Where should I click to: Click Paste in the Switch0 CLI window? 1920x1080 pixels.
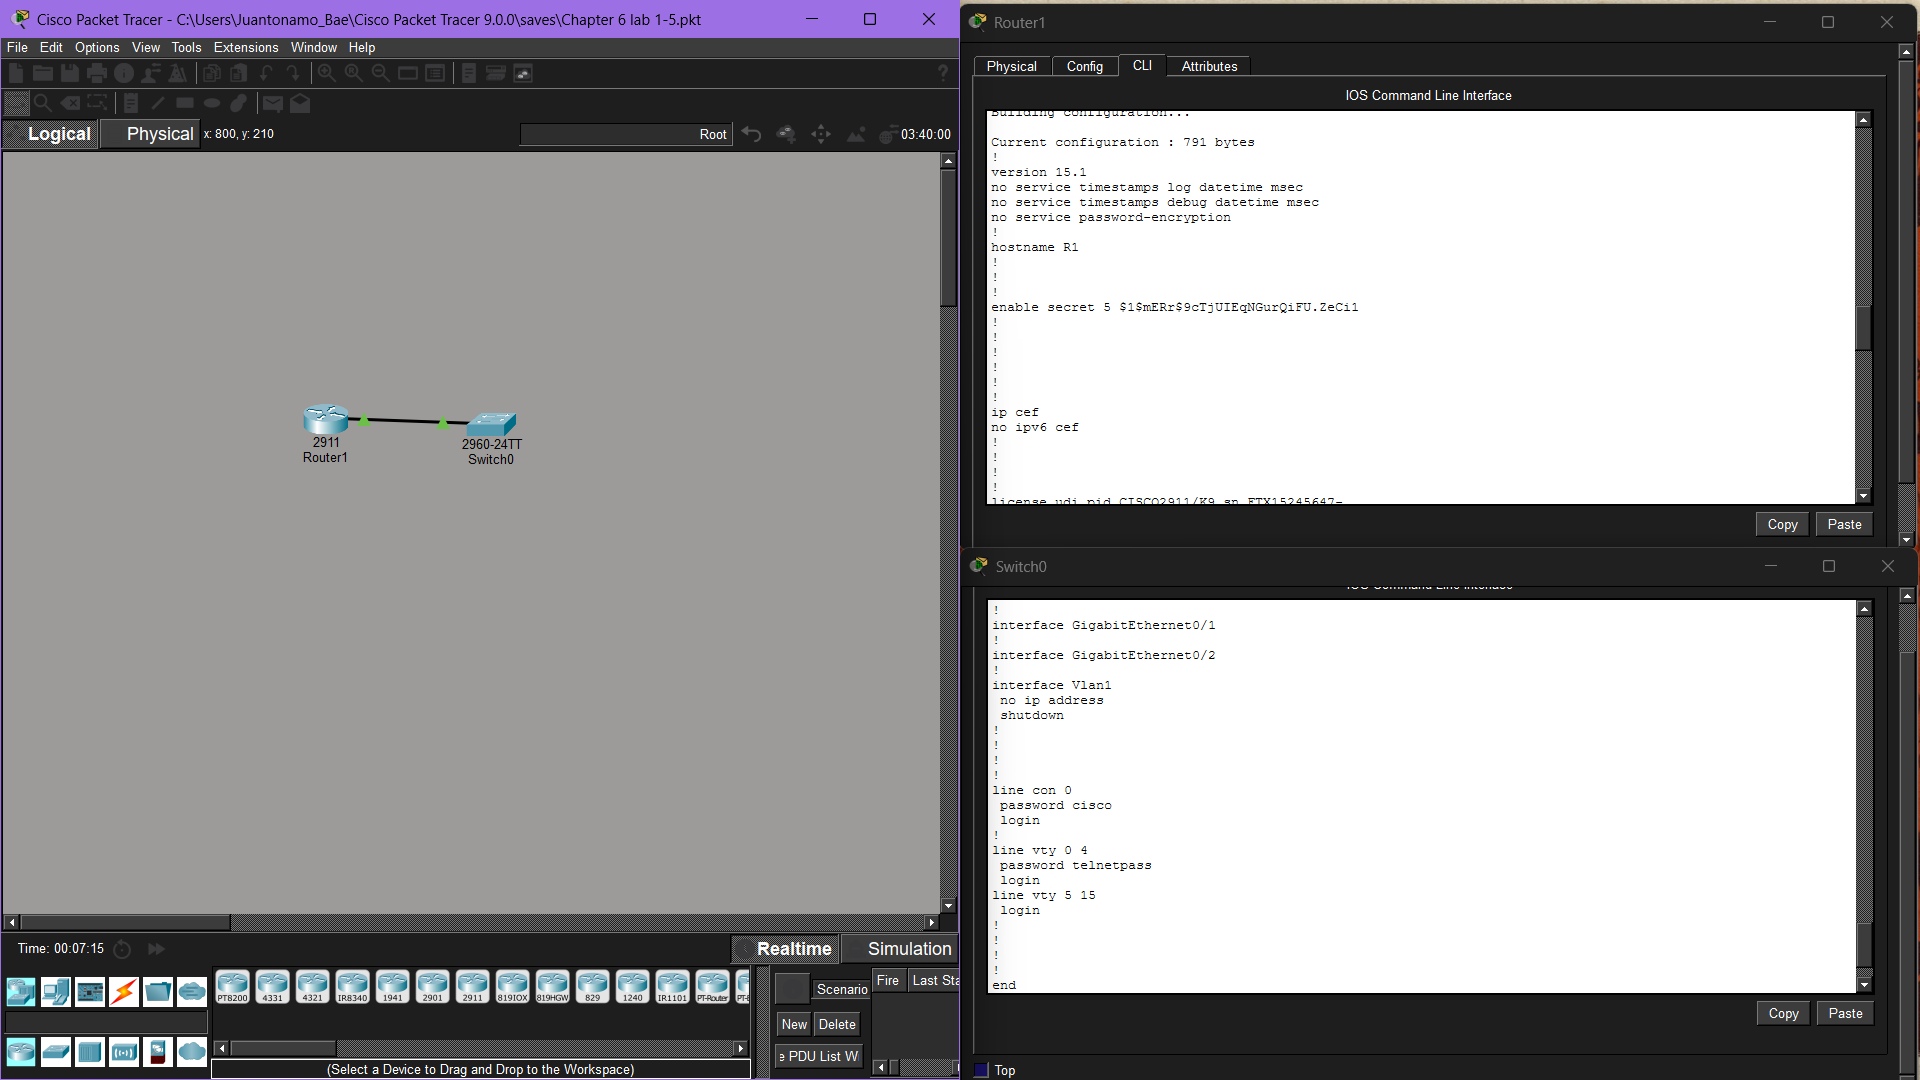click(1845, 1013)
